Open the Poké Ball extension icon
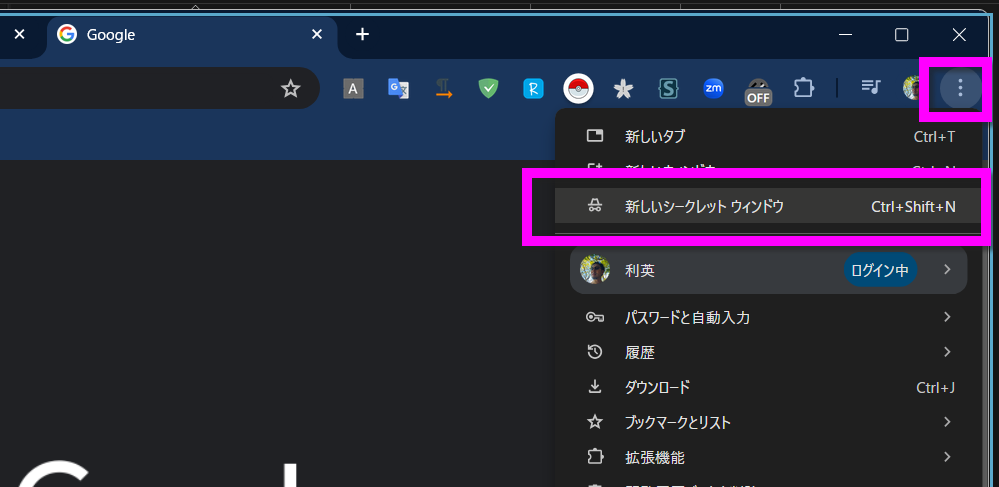Image resolution: width=999 pixels, height=487 pixels. [x=578, y=89]
